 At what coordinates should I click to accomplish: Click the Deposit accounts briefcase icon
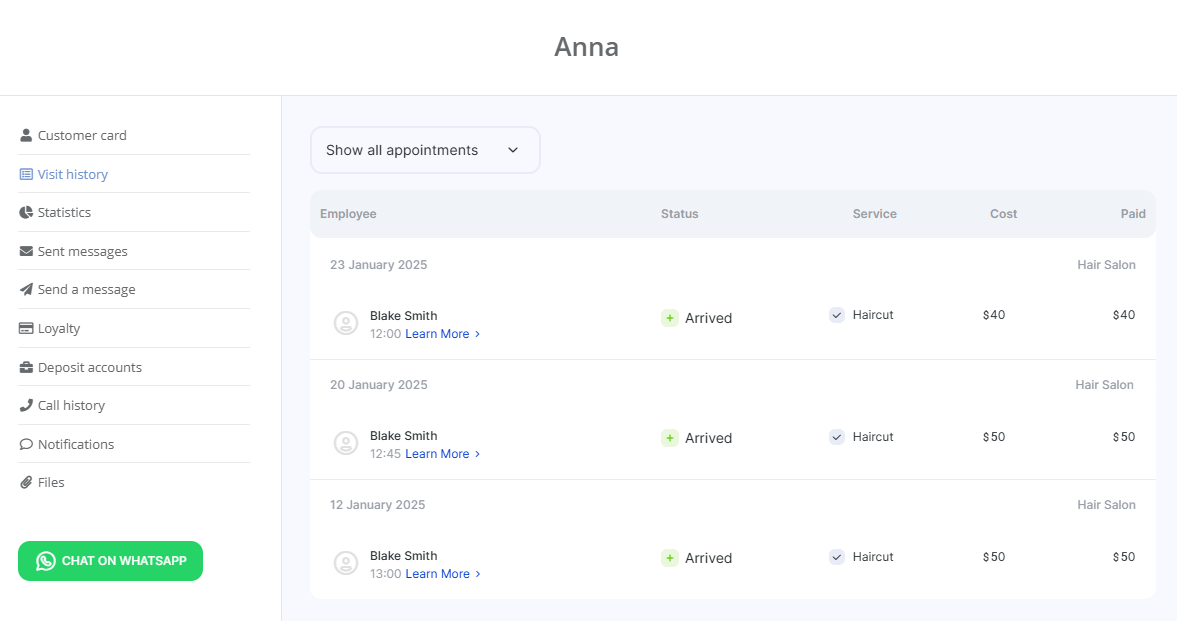26,367
